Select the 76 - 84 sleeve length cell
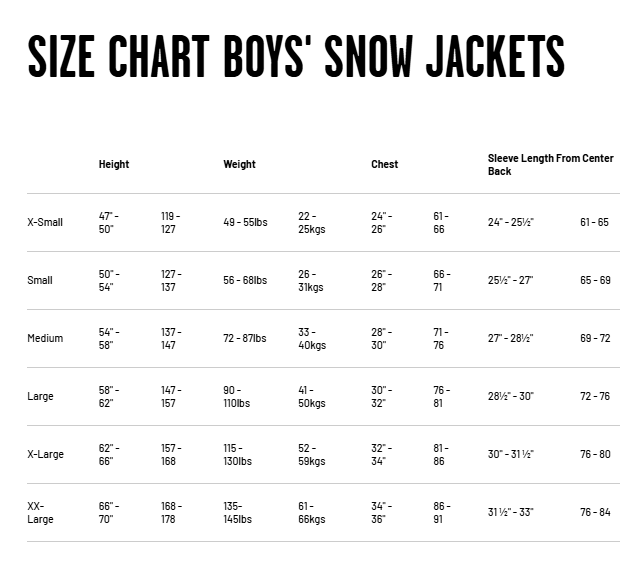This screenshot has width=641, height=570. pos(595,513)
